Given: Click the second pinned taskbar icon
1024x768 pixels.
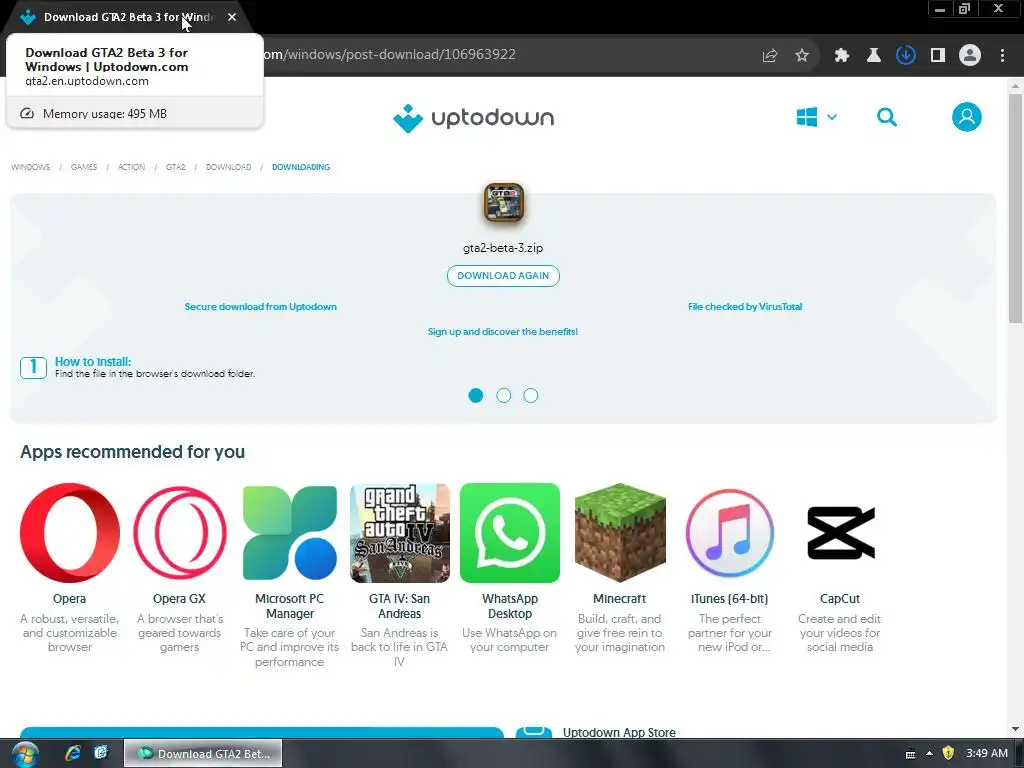Looking at the screenshot, I should click(x=101, y=753).
